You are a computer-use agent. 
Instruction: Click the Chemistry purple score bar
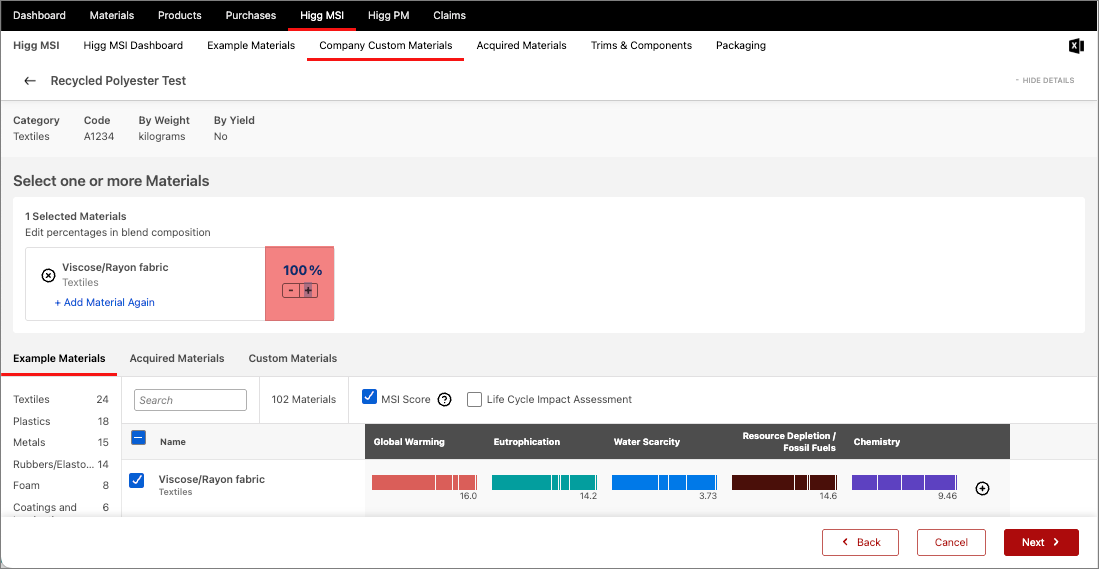(904, 482)
